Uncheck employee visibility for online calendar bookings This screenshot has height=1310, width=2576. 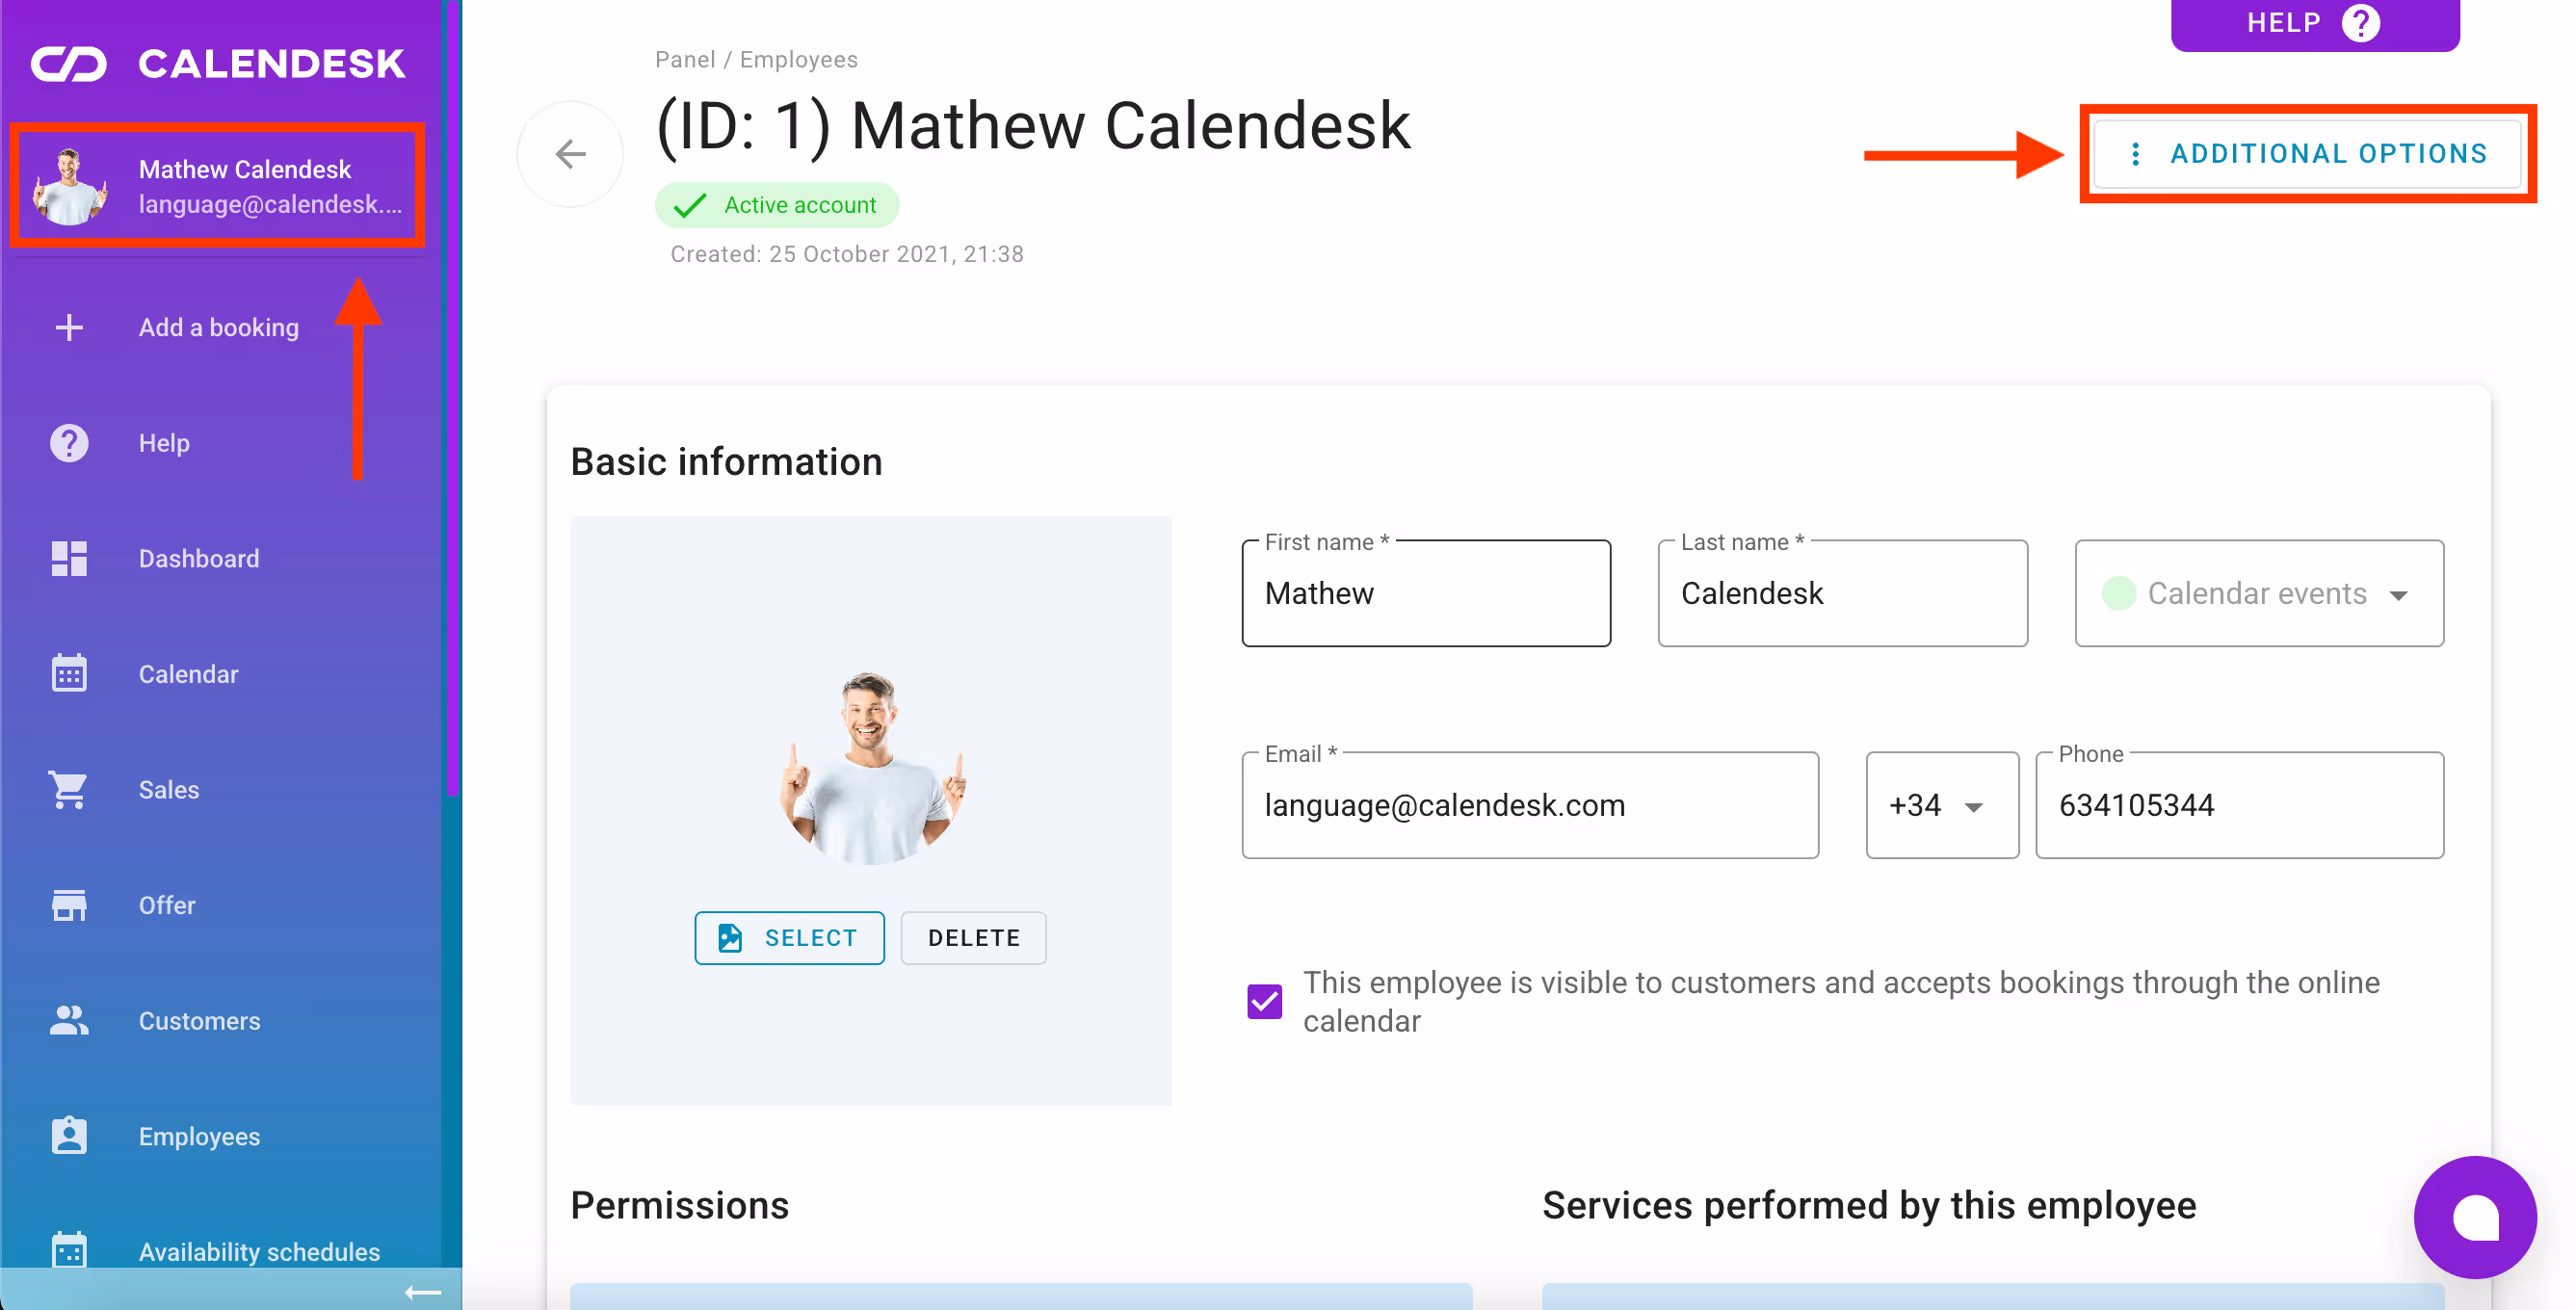tap(1264, 1001)
